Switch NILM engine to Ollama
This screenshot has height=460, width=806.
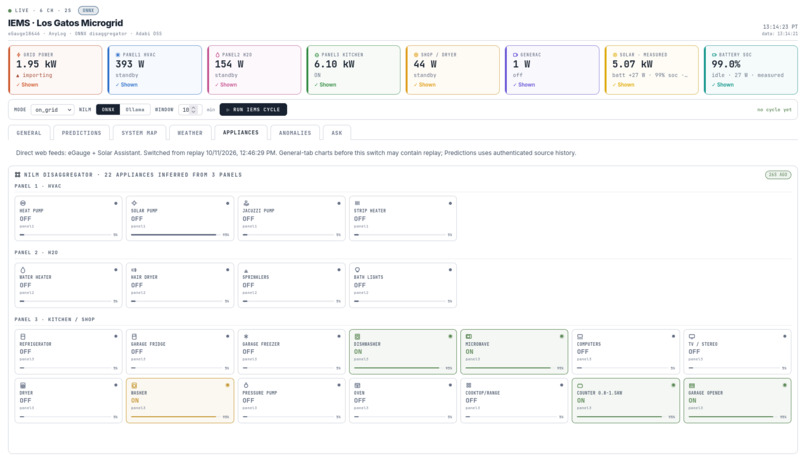[135, 109]
